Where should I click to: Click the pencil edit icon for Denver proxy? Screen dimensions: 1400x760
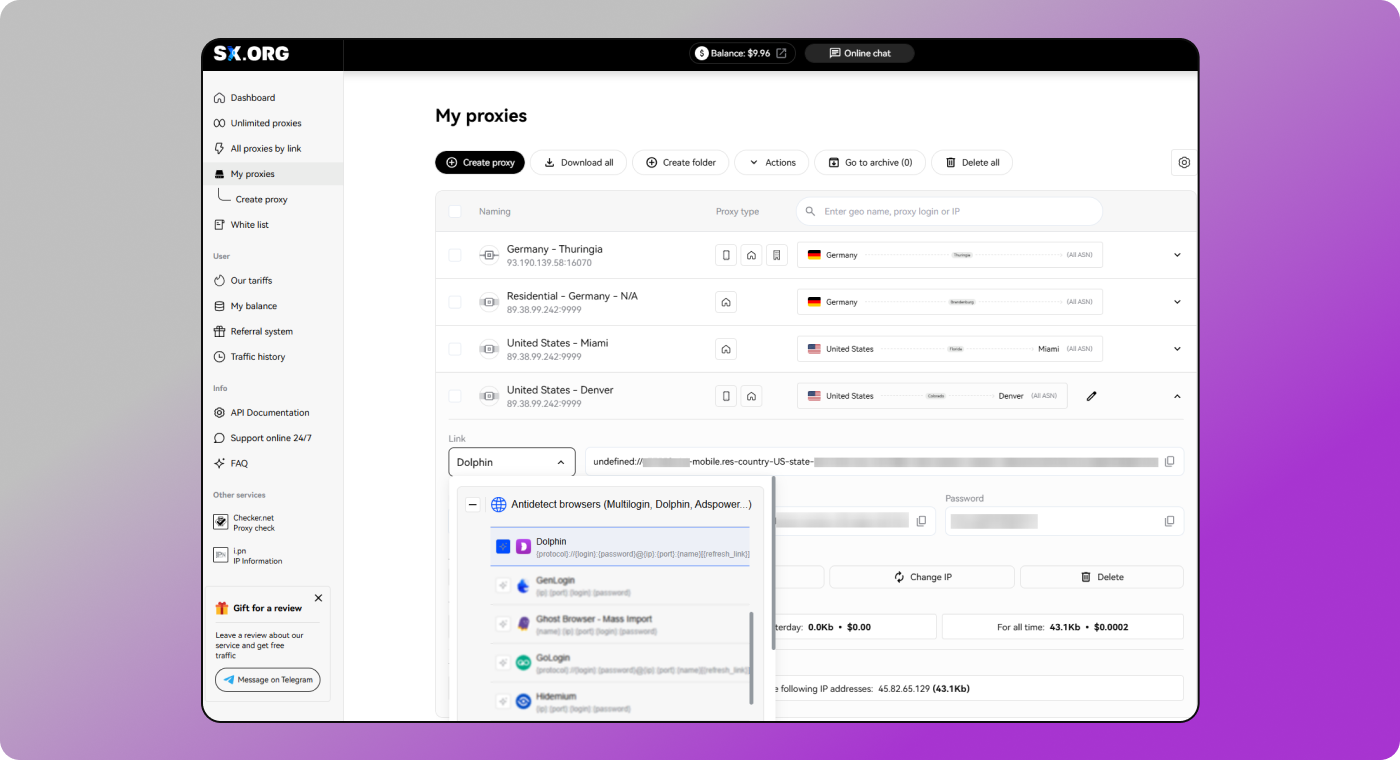(1092, 396)
